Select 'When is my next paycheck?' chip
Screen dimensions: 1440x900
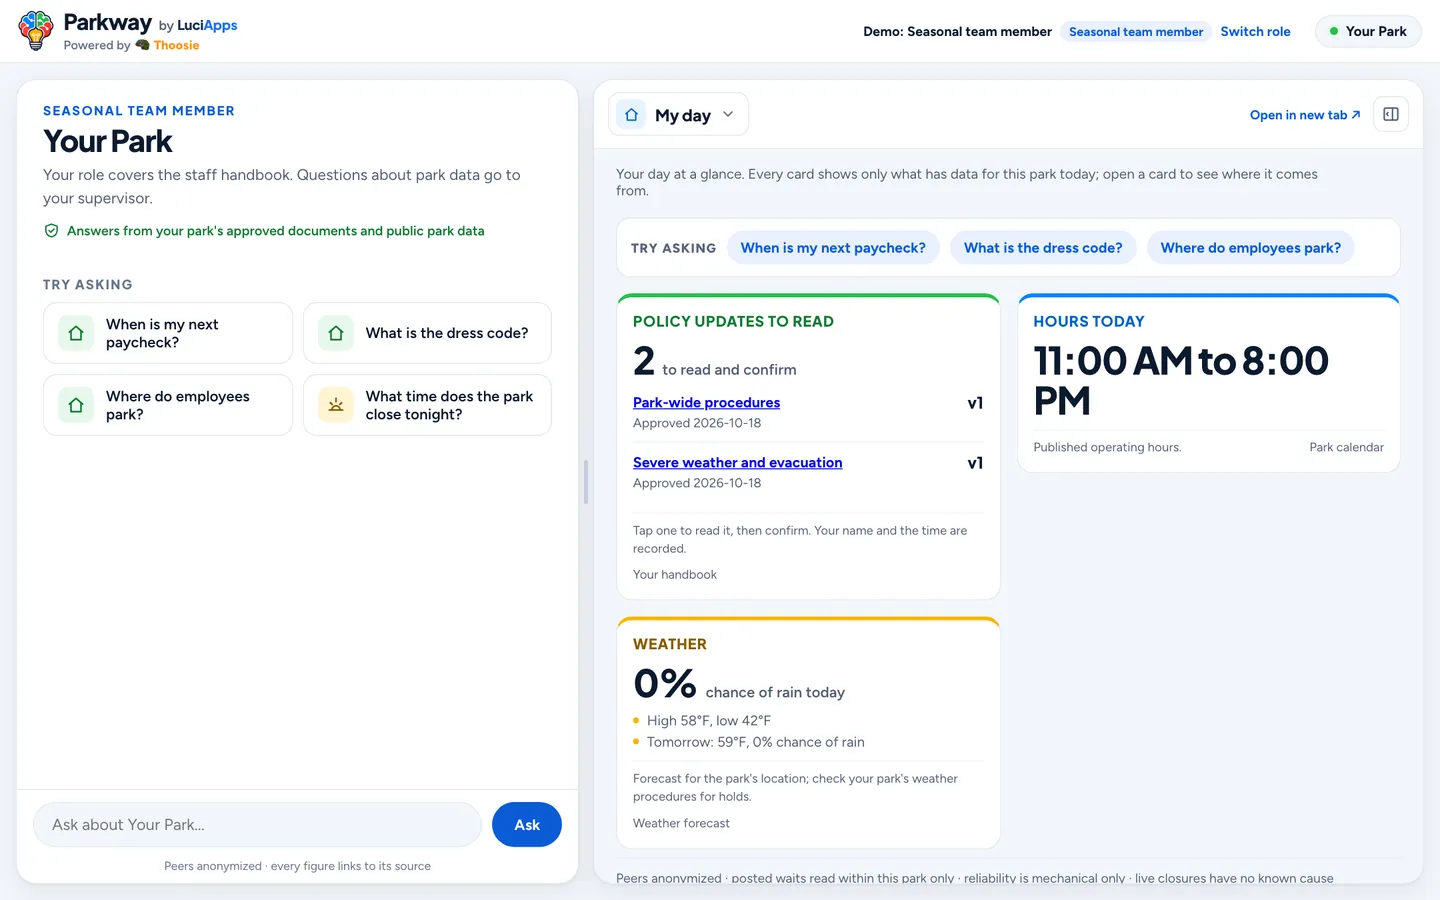point(833,248)
